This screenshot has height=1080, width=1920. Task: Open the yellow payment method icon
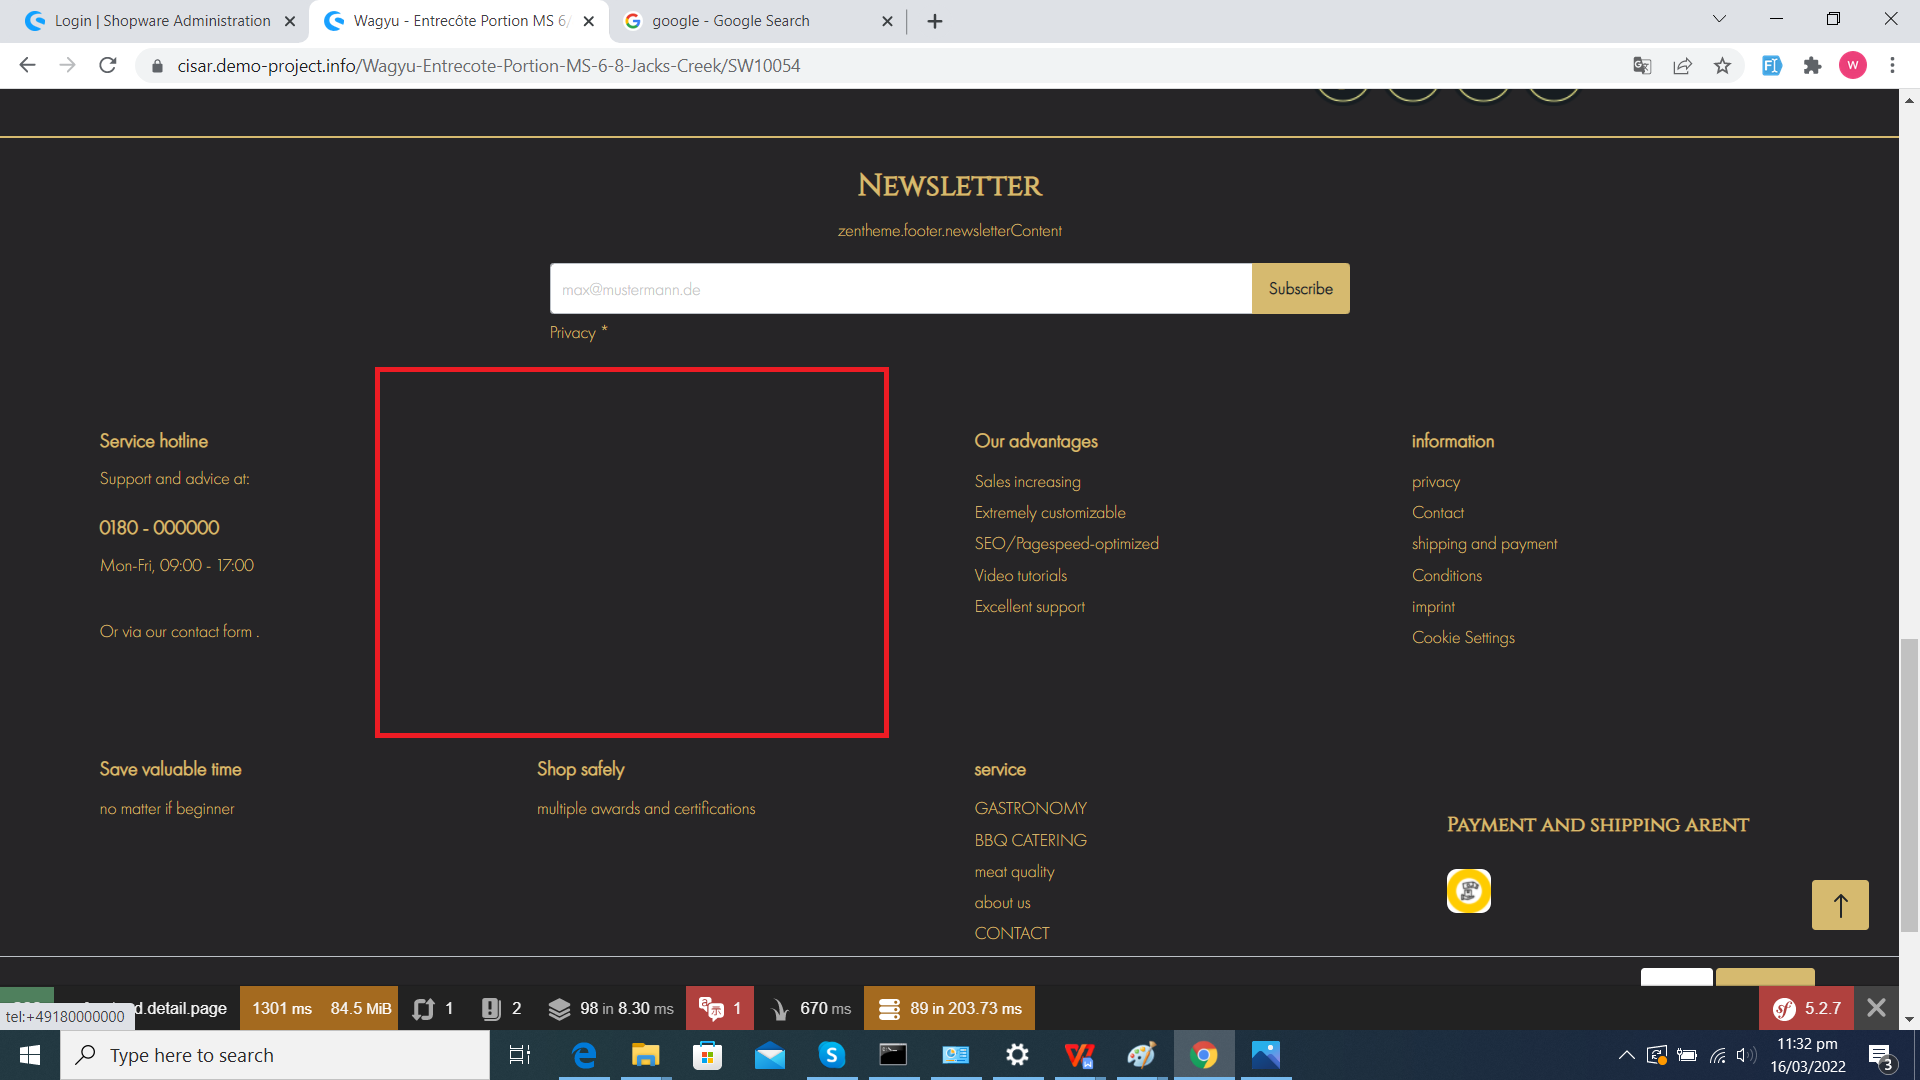pyautogui.click(x=1469, y=891)
